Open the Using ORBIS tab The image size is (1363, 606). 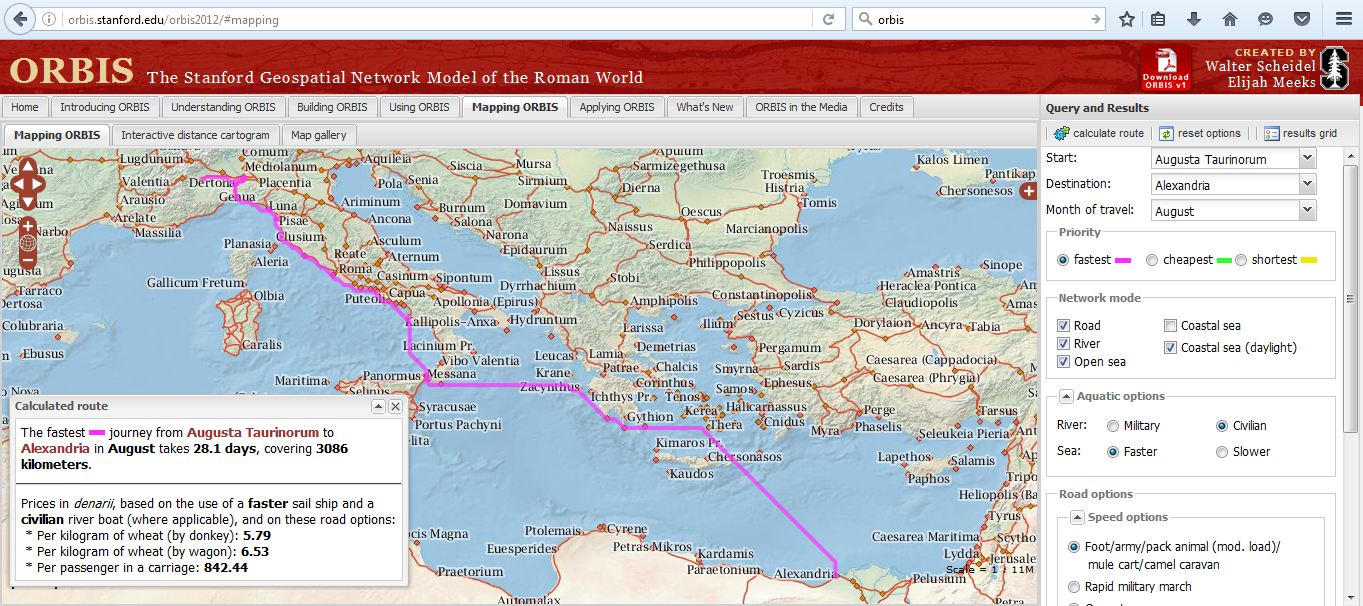tap(419, 107)
